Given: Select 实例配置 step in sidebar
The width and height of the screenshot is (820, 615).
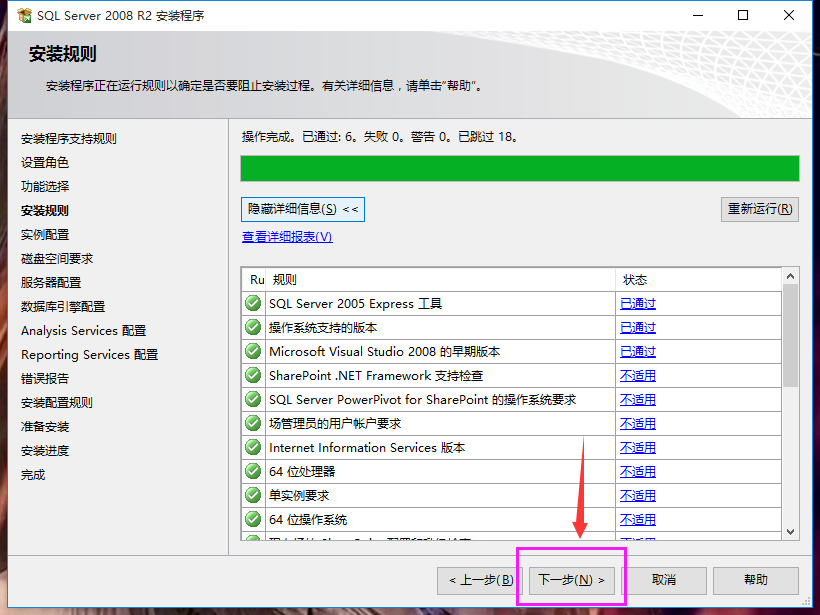Looking at the screenshot, I should coord(45,235).
